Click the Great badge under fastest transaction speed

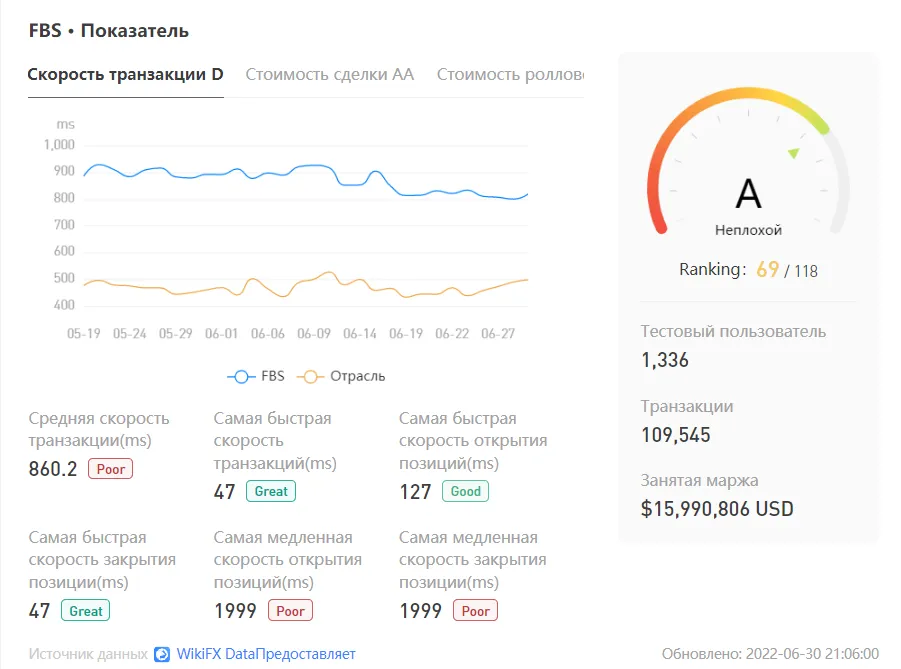[271, 491]
